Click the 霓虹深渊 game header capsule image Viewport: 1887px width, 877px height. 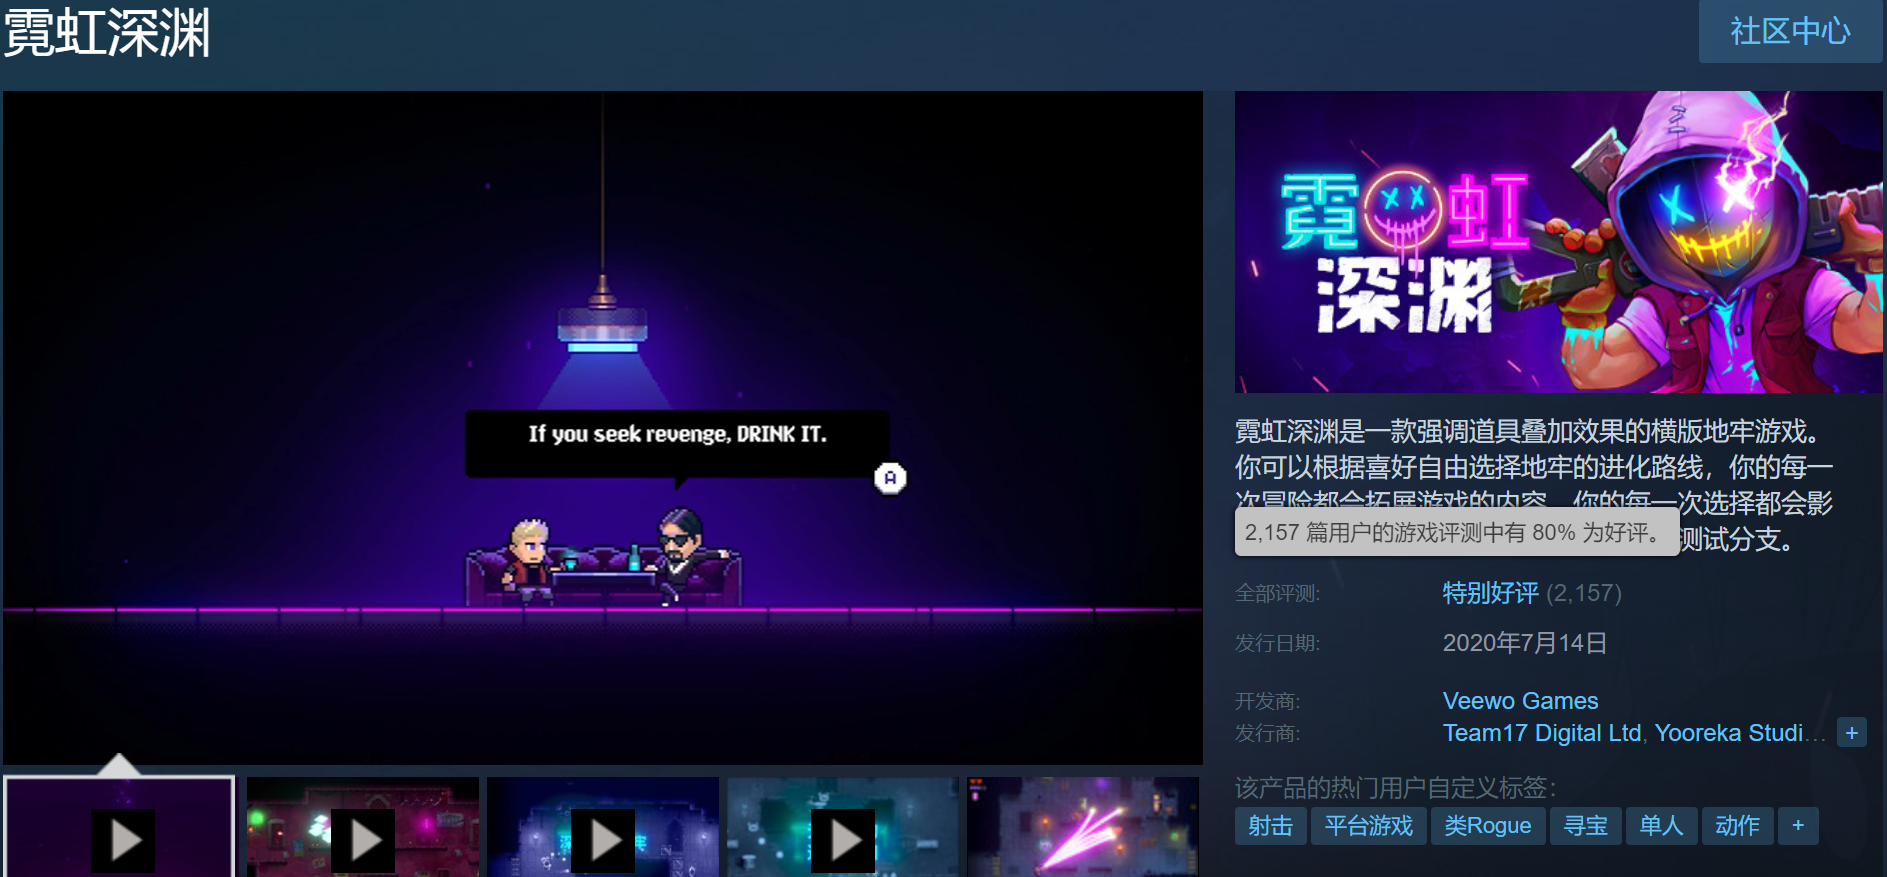[1558, 242]
